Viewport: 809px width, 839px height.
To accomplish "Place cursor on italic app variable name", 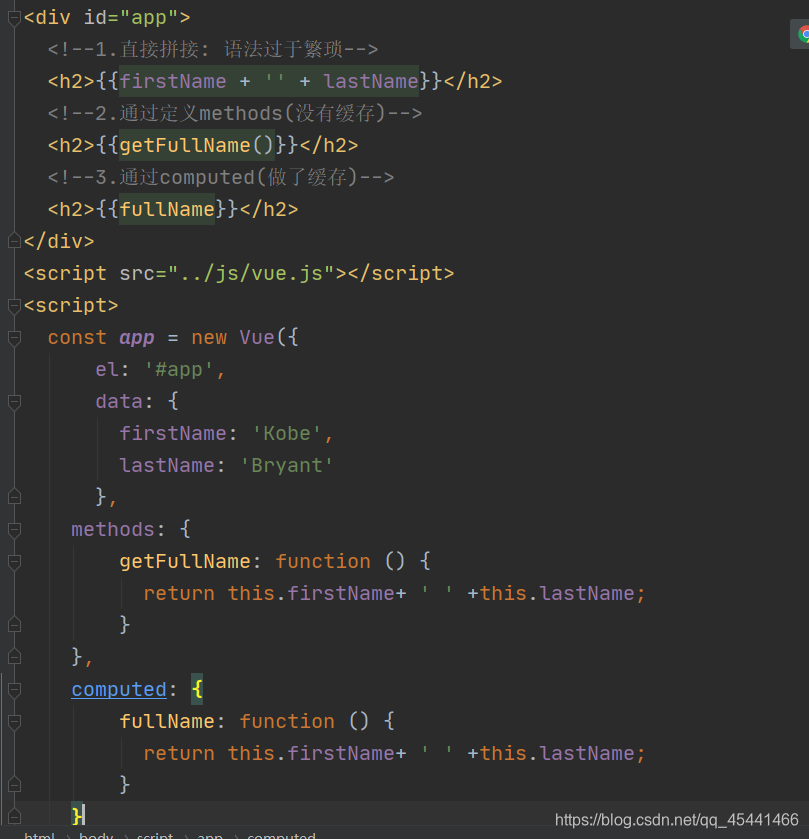I will (x=137, y=338).
